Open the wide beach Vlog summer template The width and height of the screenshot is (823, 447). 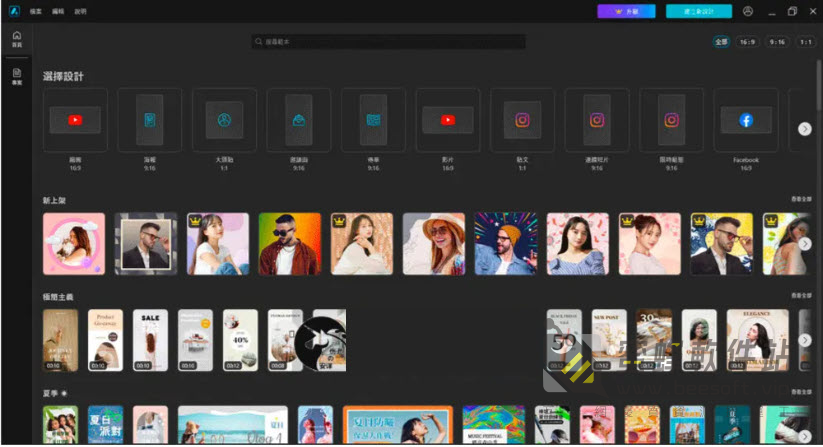(x=233, y=424)
